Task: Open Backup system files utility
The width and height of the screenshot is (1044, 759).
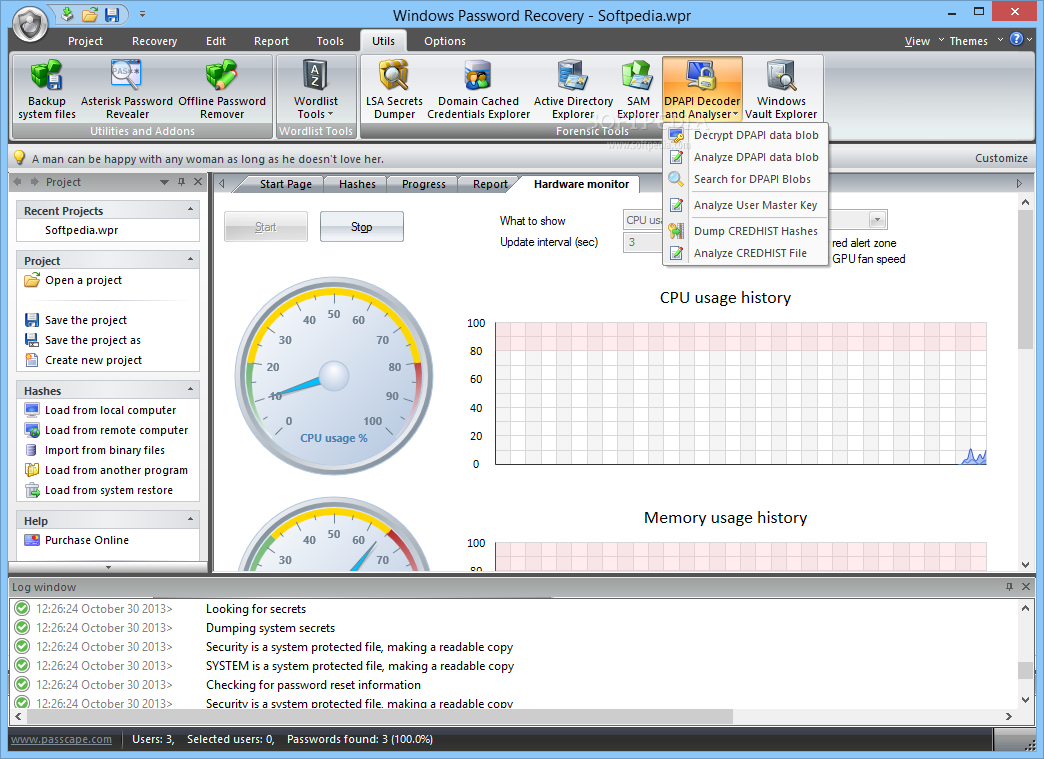Action: pos(47,89)
